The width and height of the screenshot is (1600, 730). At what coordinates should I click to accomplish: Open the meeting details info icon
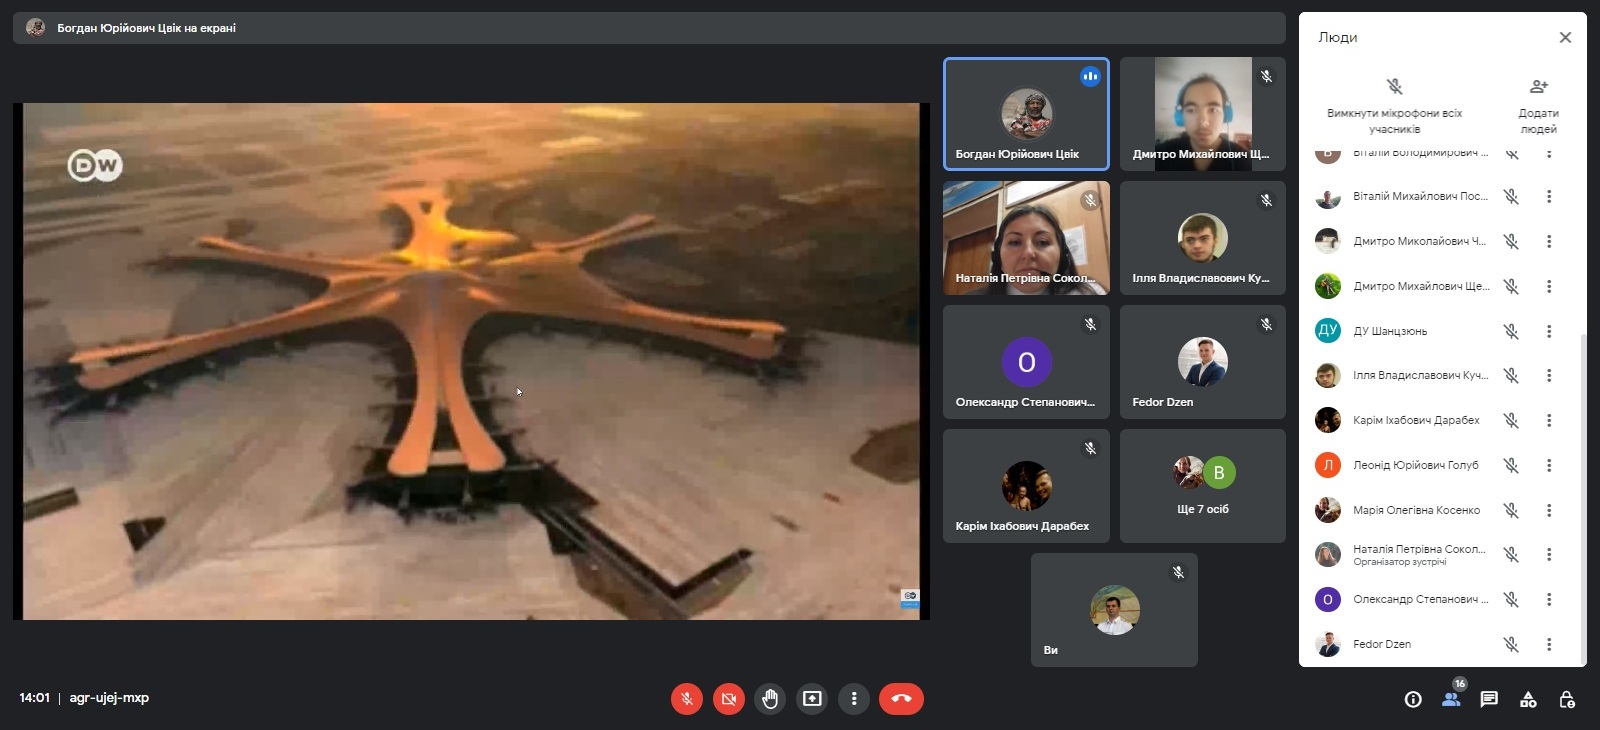(x=1413, y=699)
